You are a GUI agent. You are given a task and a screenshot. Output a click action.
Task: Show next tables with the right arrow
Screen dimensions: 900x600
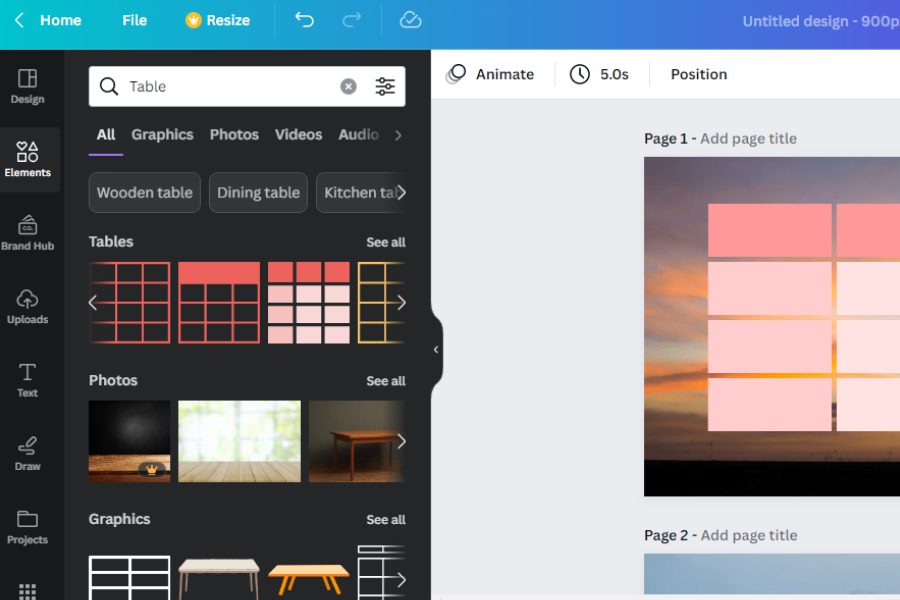(400, 303)
